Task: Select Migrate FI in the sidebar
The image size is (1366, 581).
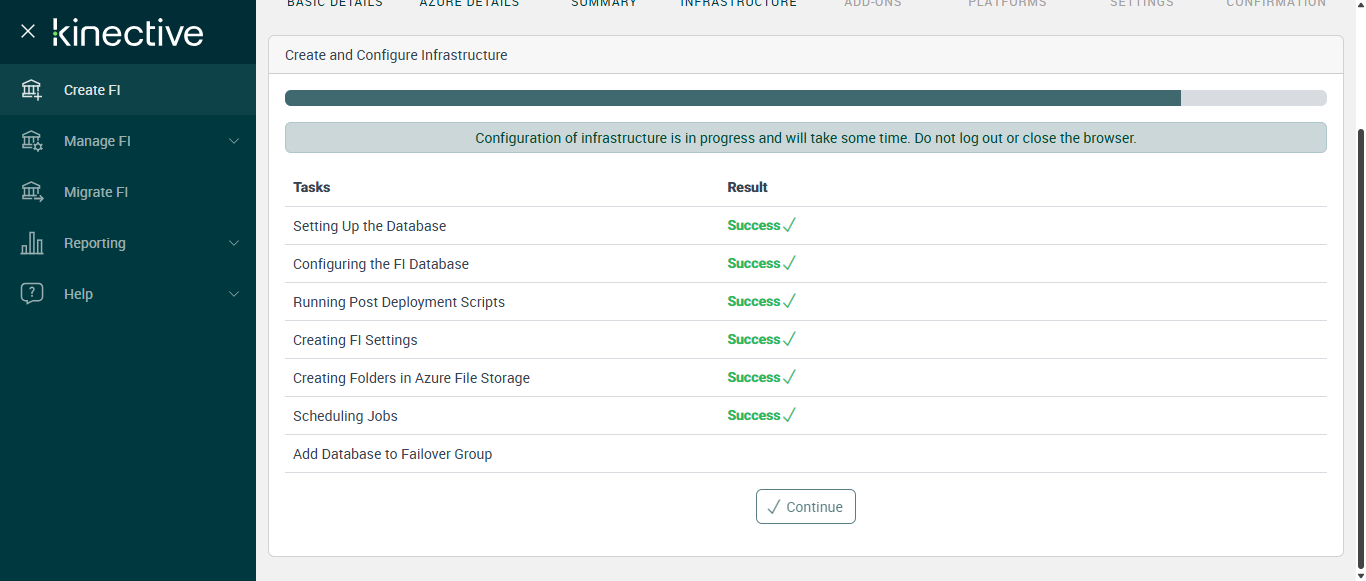Action: point(96,192)
